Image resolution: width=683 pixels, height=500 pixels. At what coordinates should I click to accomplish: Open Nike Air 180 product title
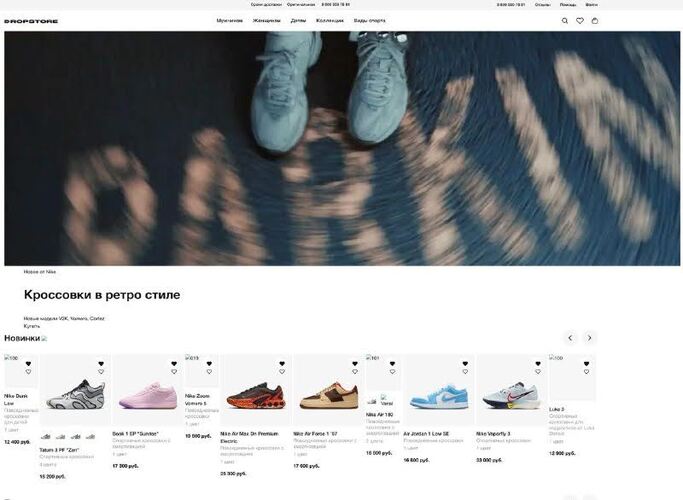[379, 415]
